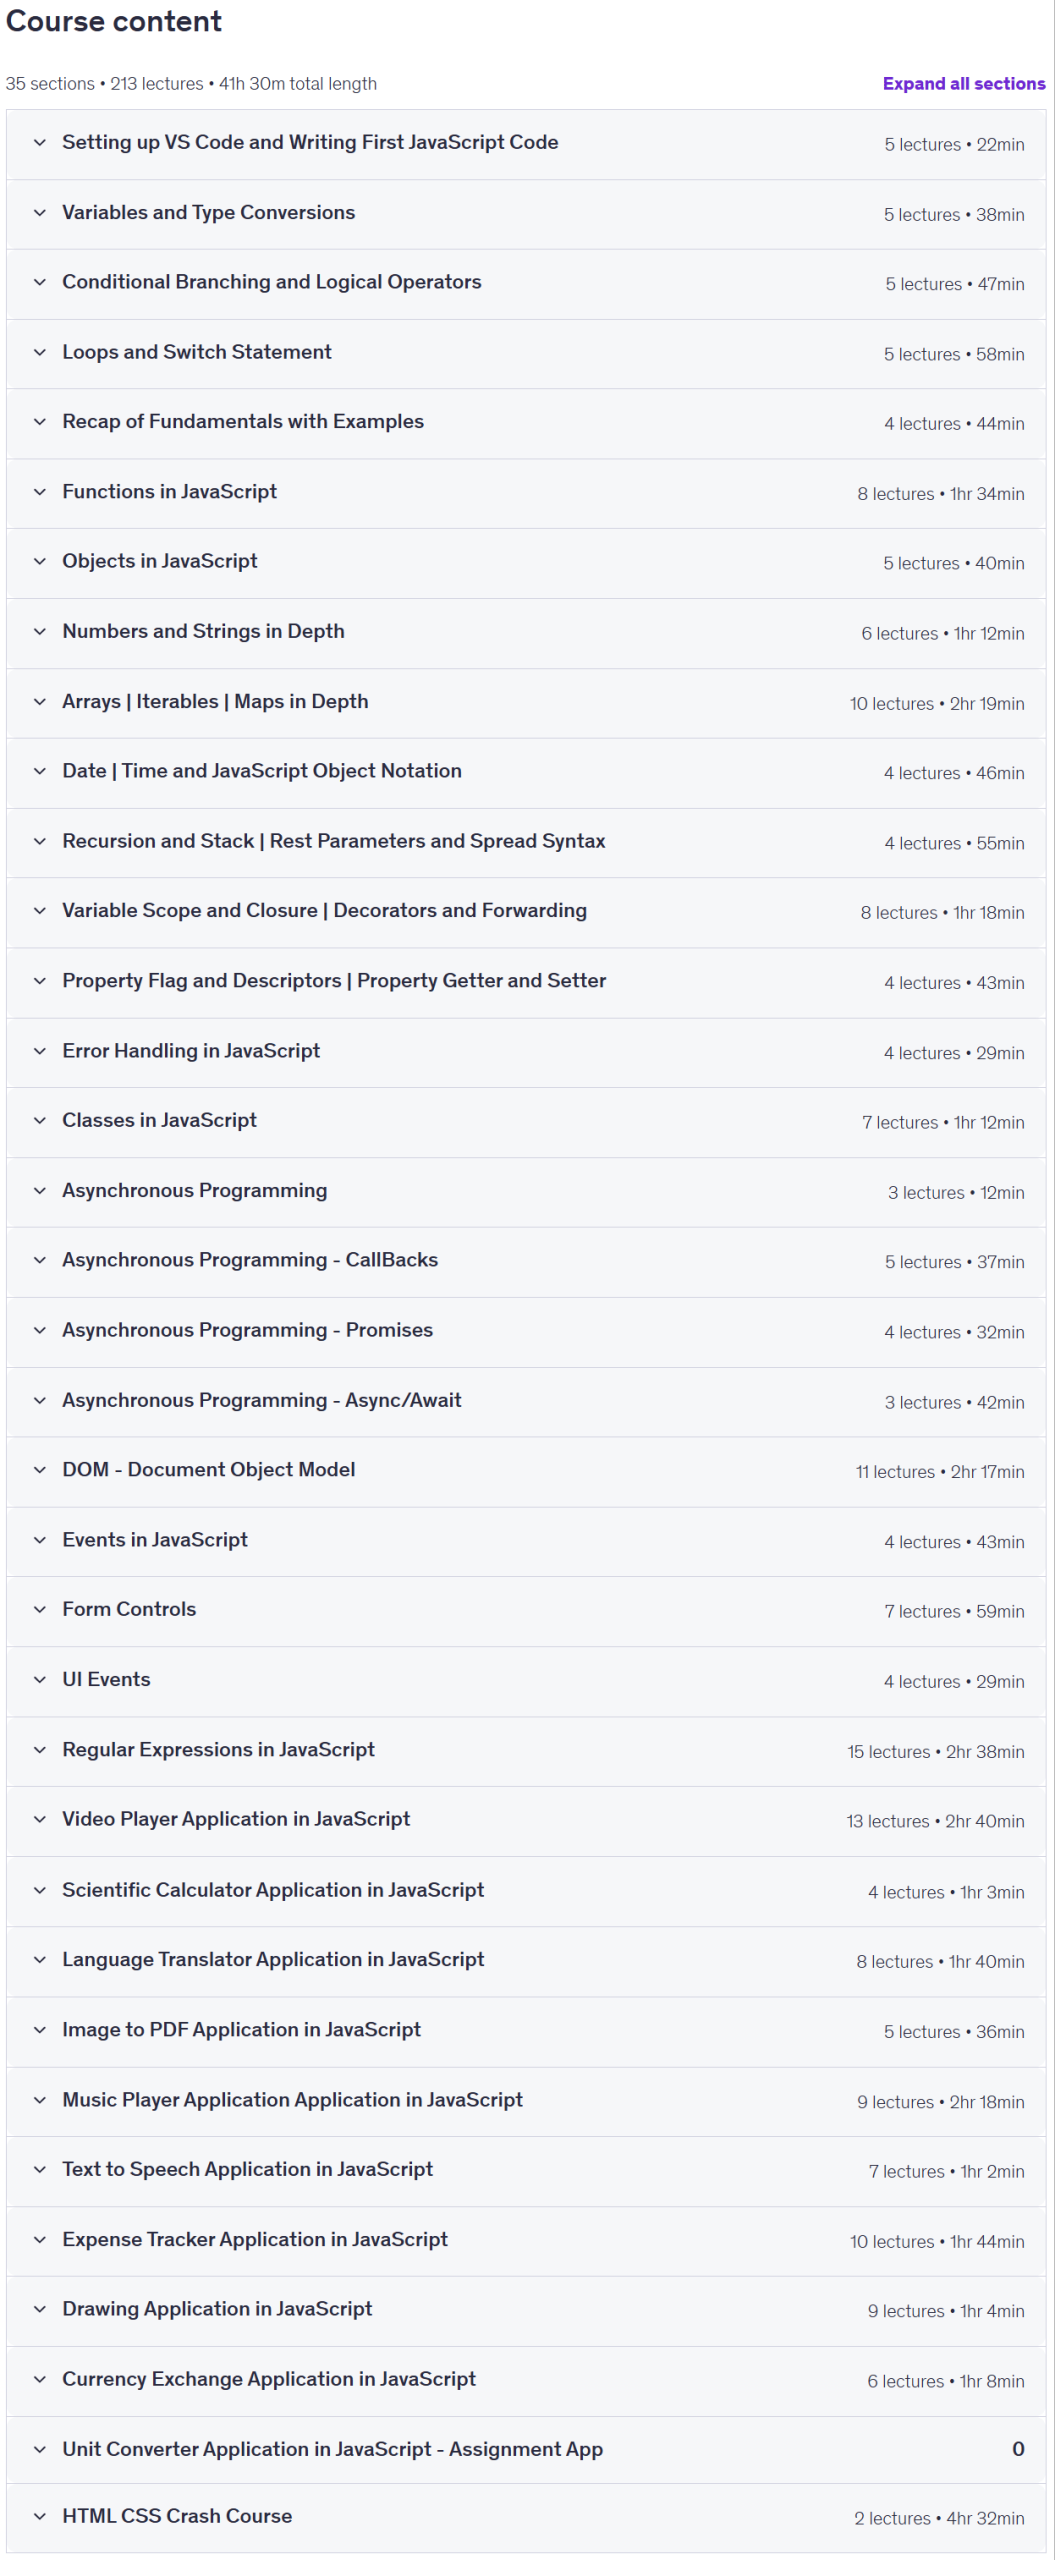Expand chevron for Conditional Branching and Logical Operators
This screenshot has width=1055, height=2560.
(40, 282)
